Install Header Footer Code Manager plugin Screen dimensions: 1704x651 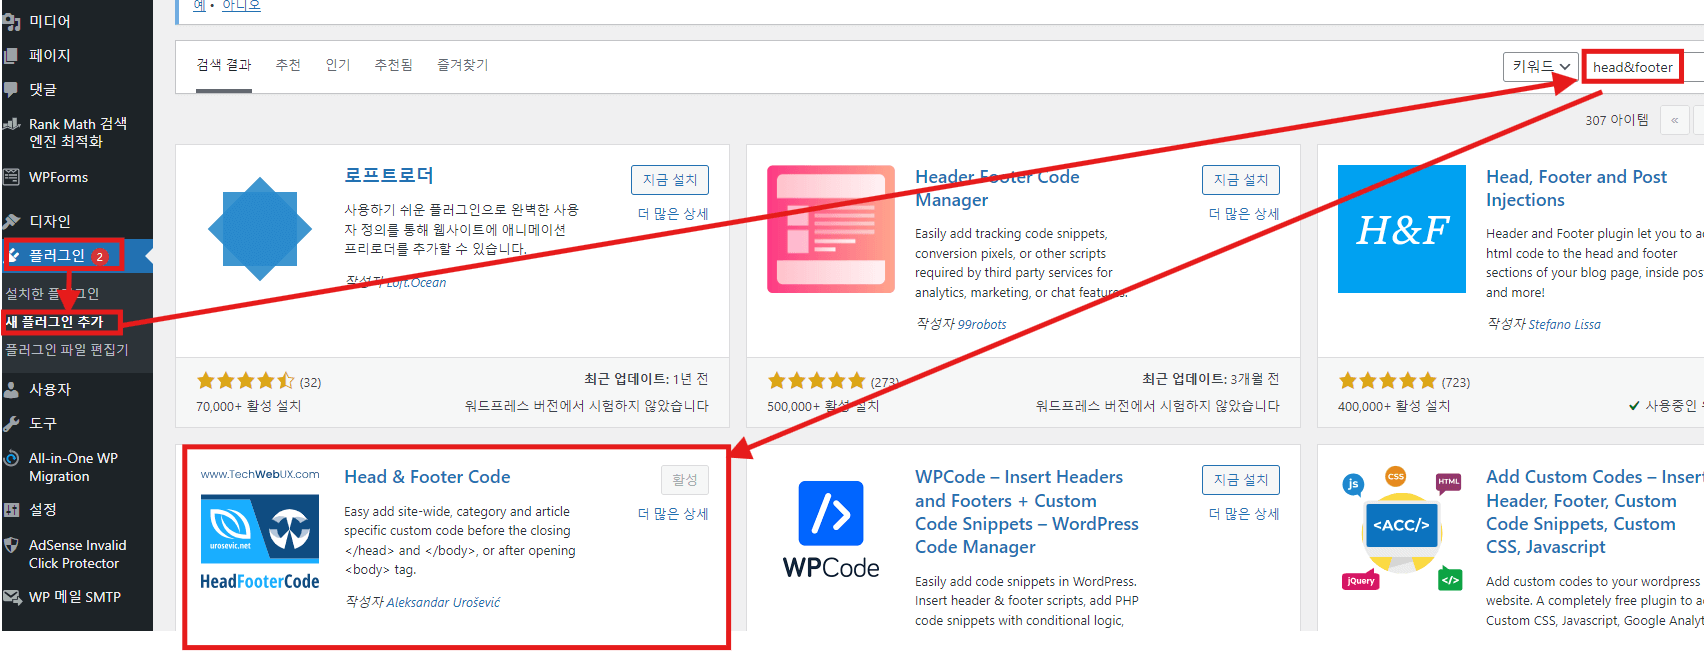pos(1241,180)
